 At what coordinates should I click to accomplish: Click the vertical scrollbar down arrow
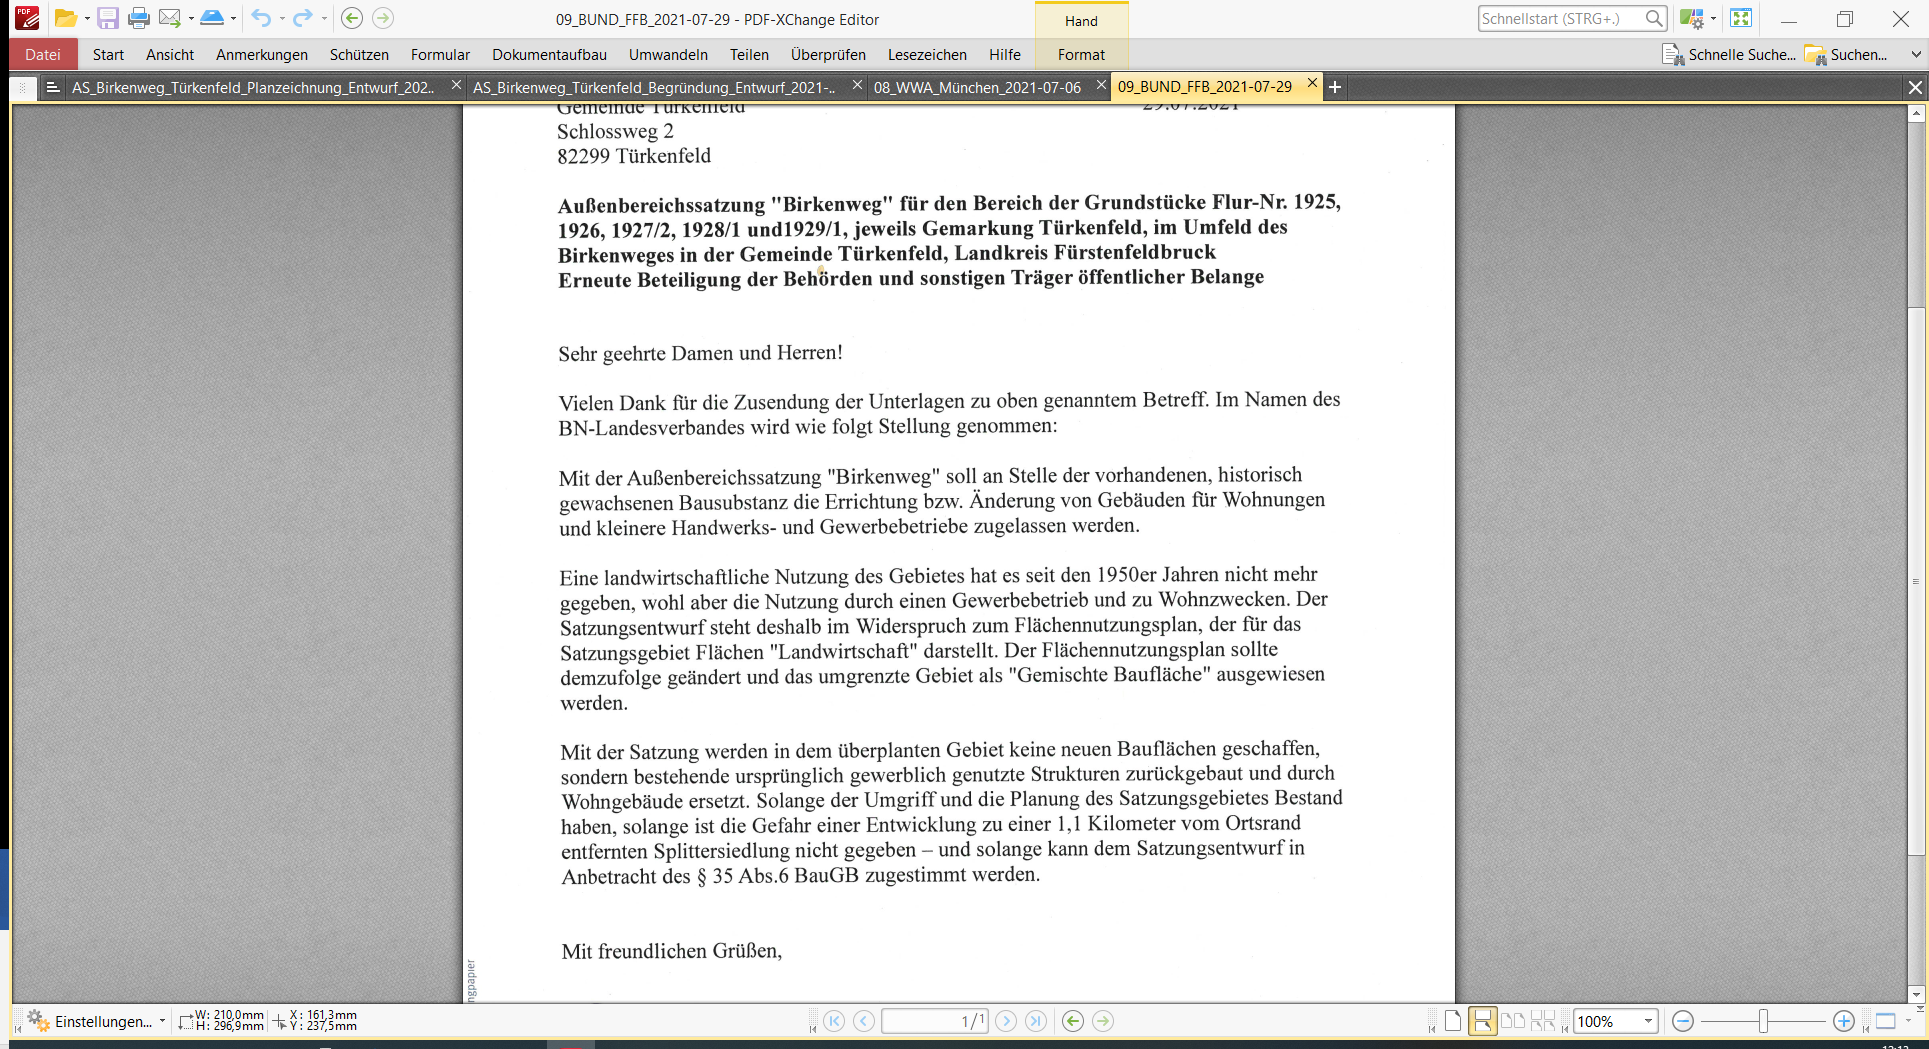1916,994
